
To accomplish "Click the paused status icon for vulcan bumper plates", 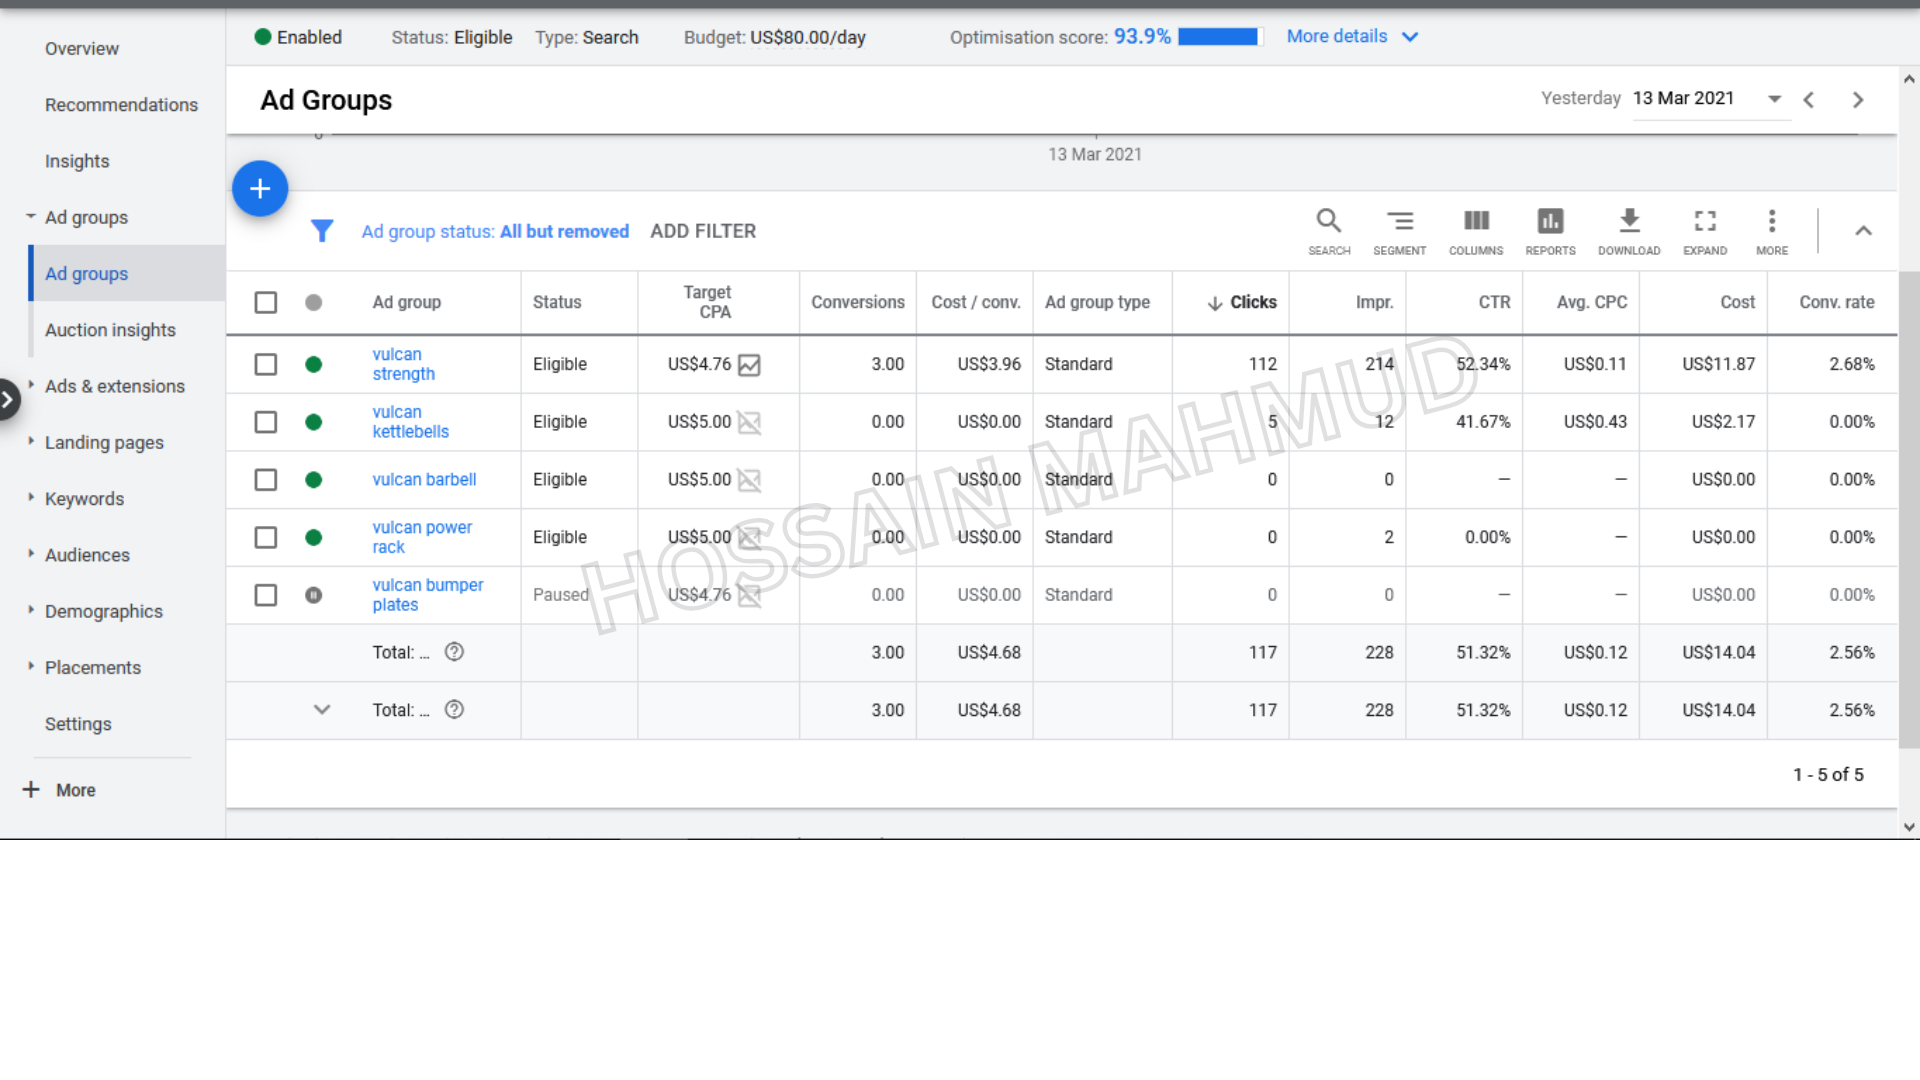I will [314, 595].
